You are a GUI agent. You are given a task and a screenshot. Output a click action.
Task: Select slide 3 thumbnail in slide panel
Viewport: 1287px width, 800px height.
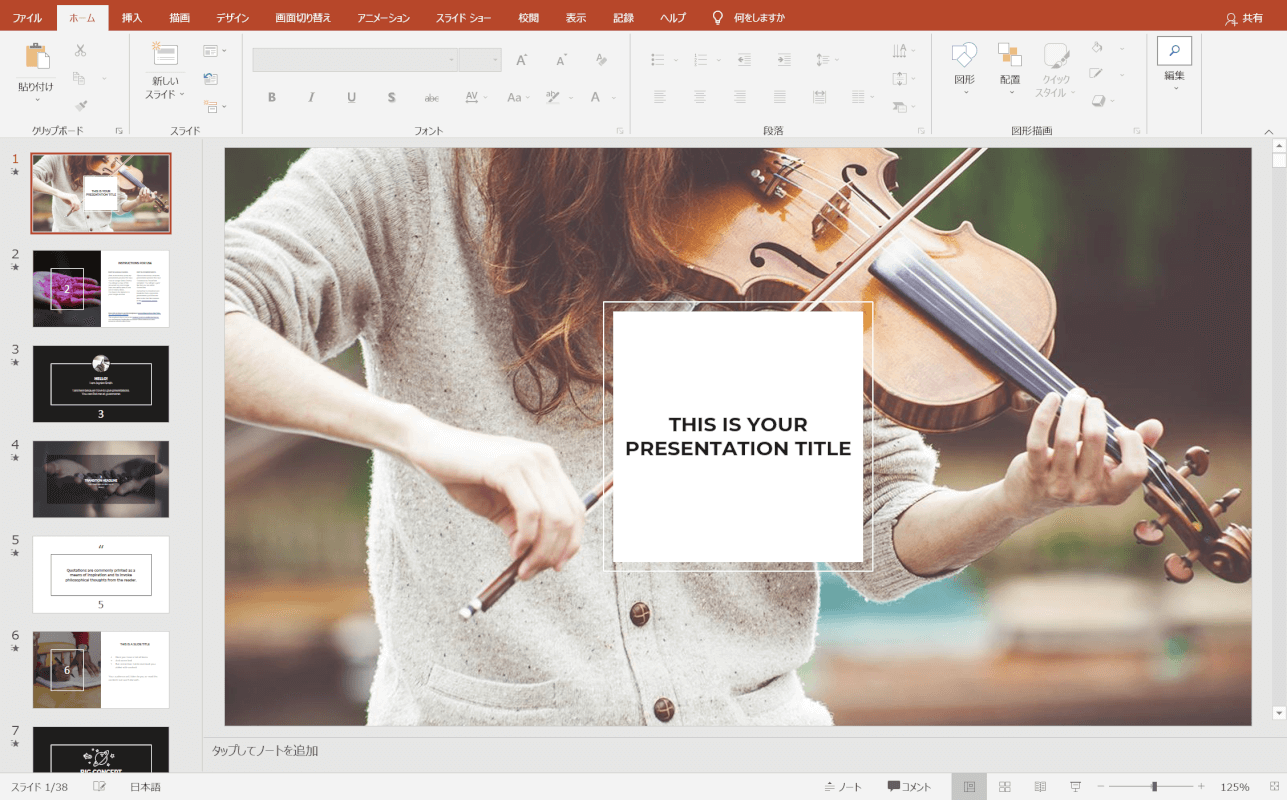pyautogui.click(x=101, y=384)
